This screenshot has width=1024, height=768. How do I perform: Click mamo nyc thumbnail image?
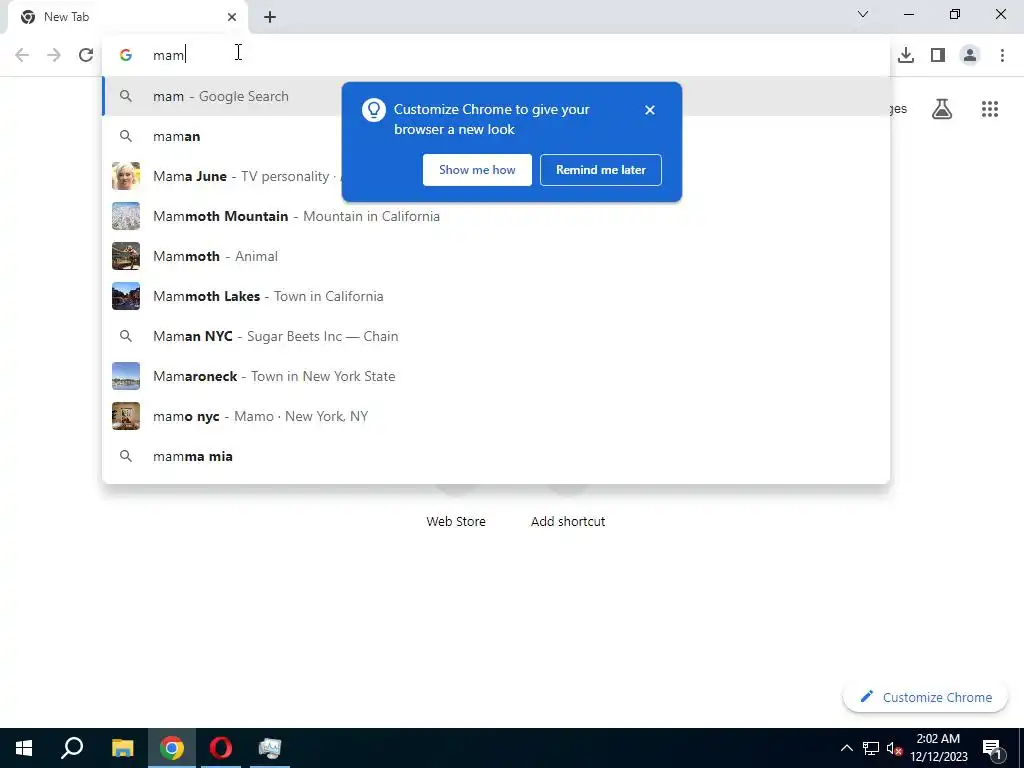(x=126, y=416)
